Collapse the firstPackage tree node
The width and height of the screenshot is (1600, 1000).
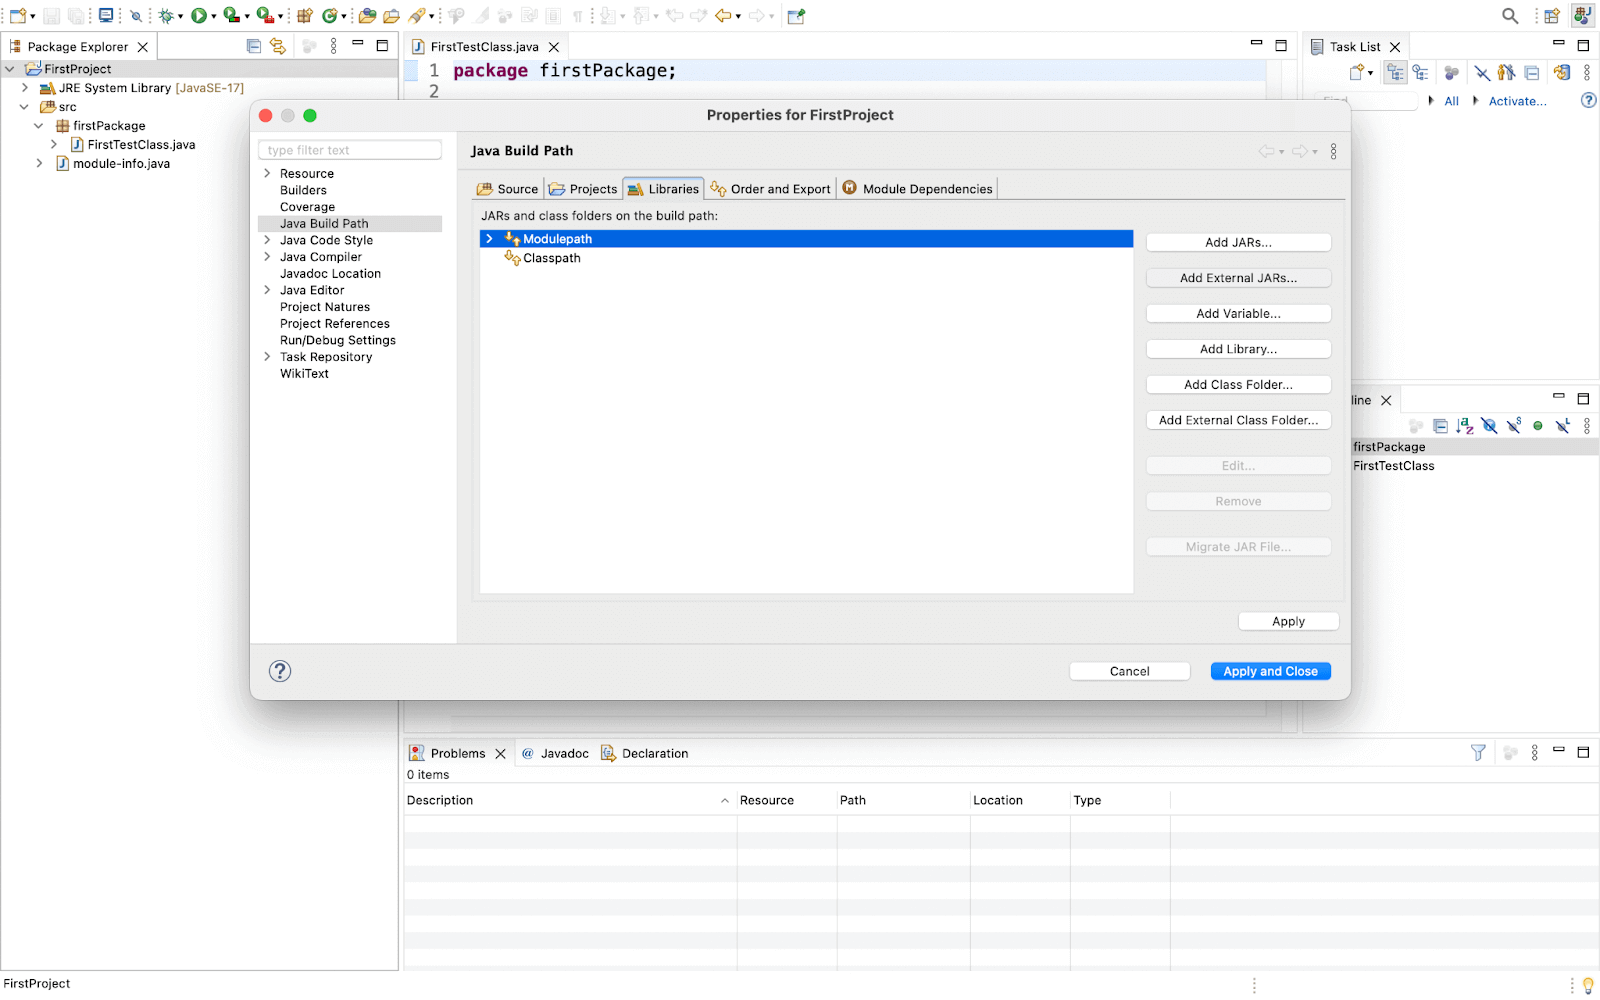[39, 126]
